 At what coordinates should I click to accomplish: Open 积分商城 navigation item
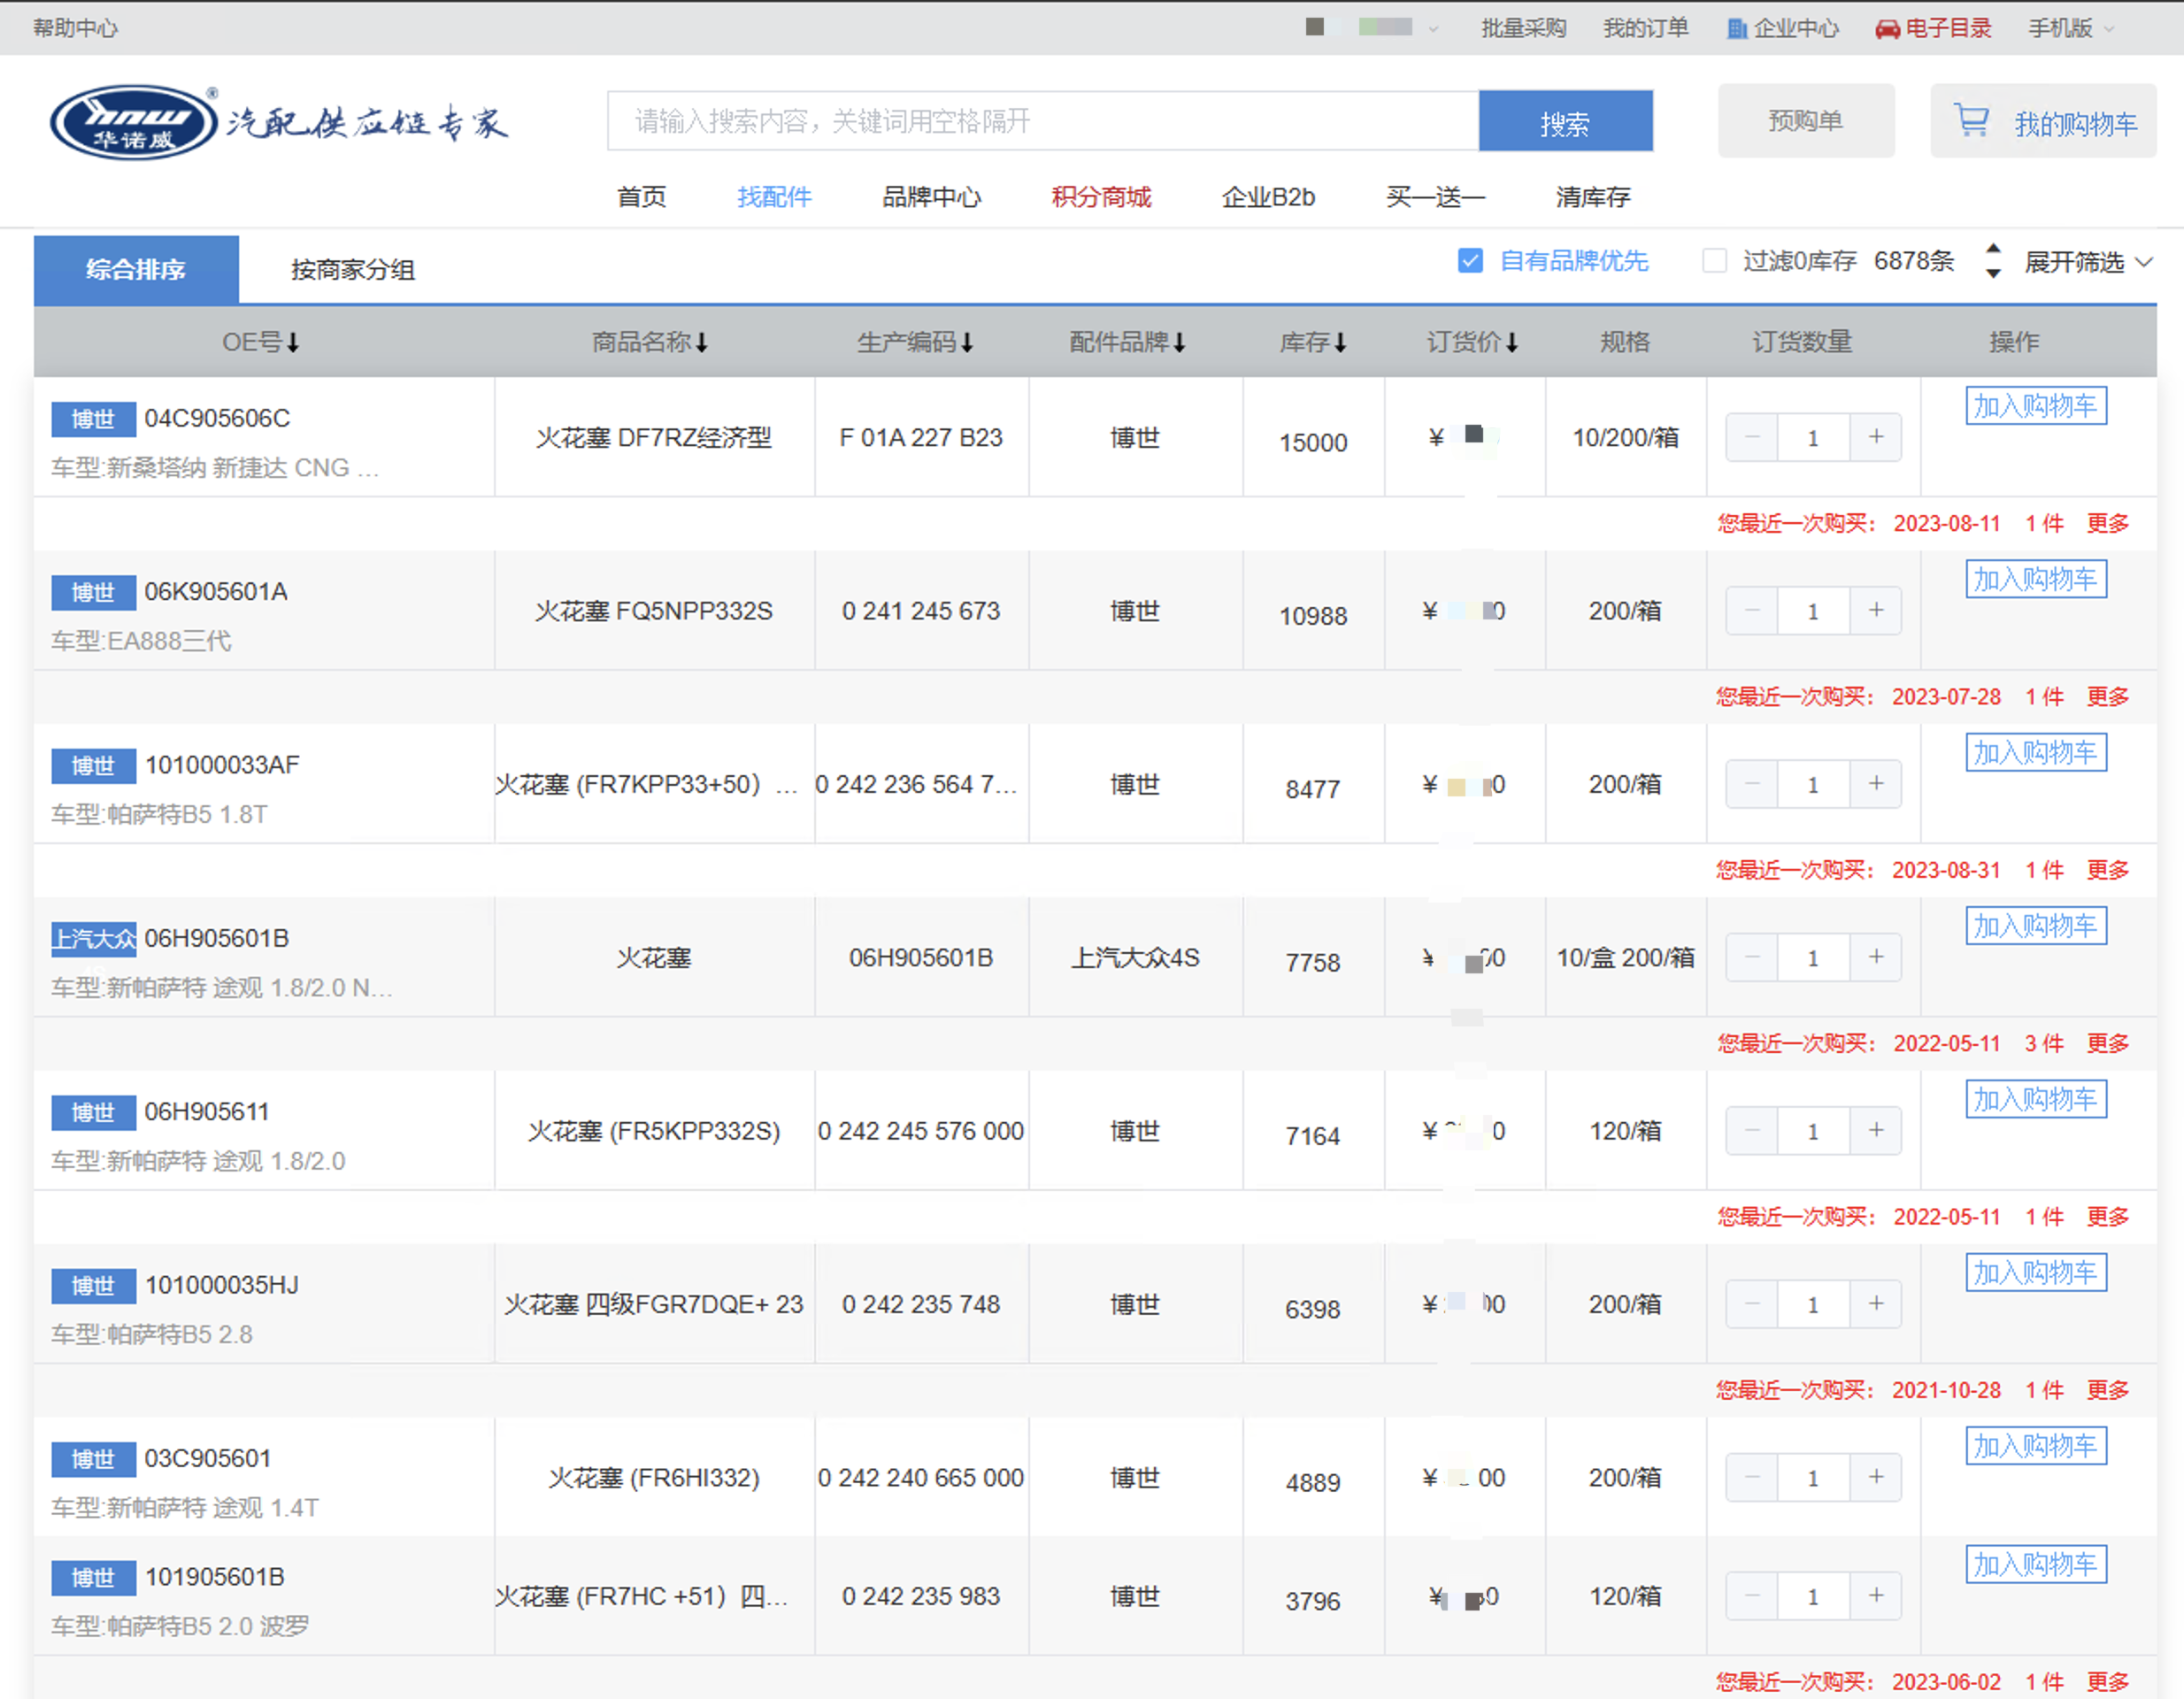1101,197
